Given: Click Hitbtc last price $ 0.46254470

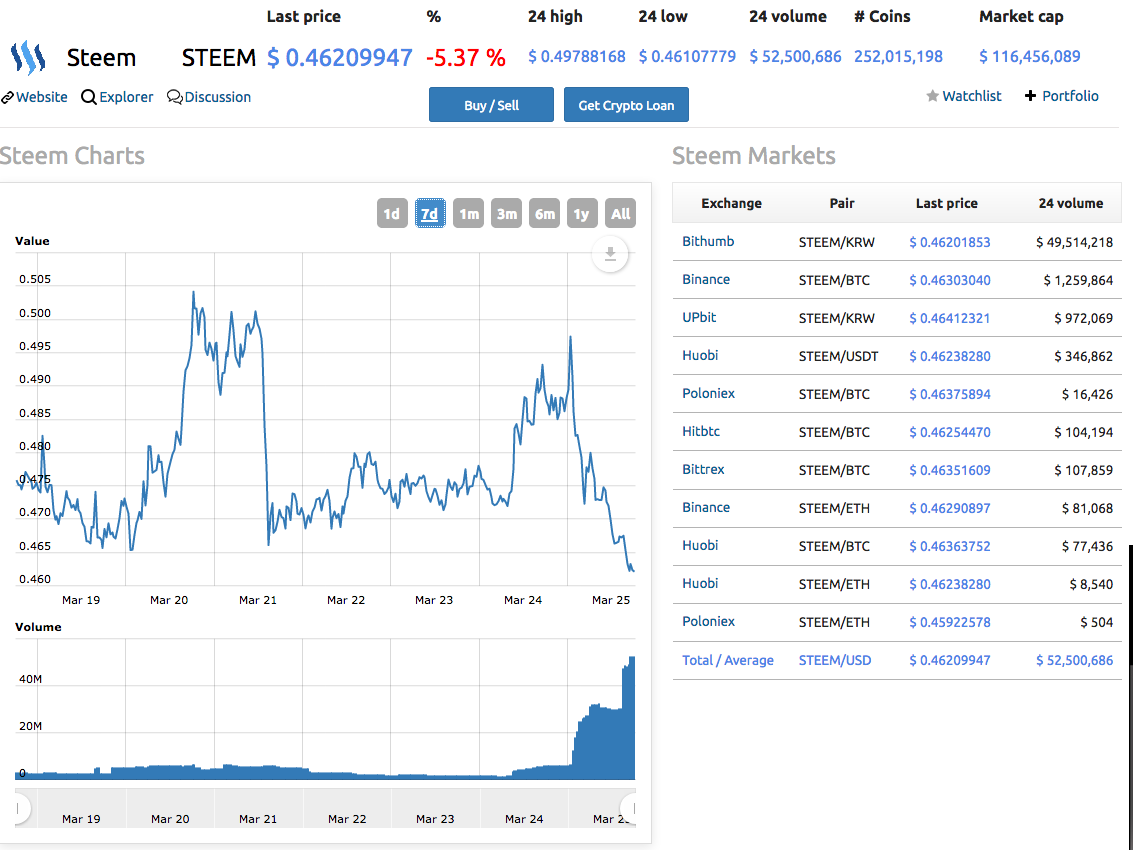Looking at the screenshot, I should pos(949,432).
